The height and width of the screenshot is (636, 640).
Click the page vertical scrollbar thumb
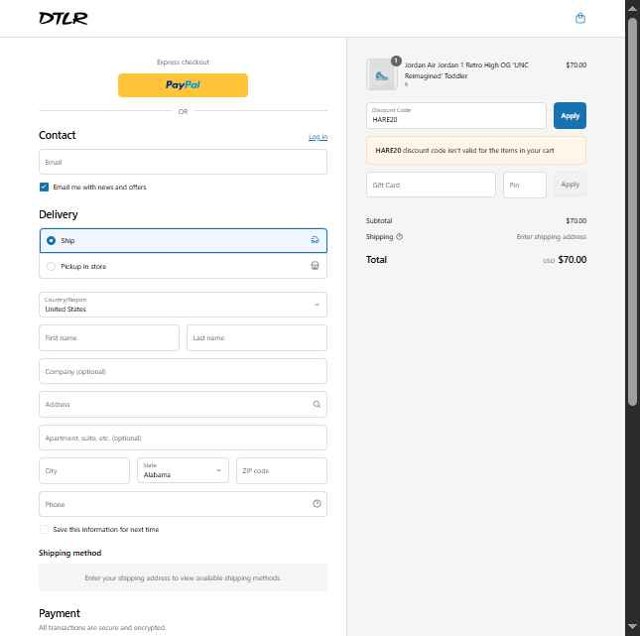point(632,210)
